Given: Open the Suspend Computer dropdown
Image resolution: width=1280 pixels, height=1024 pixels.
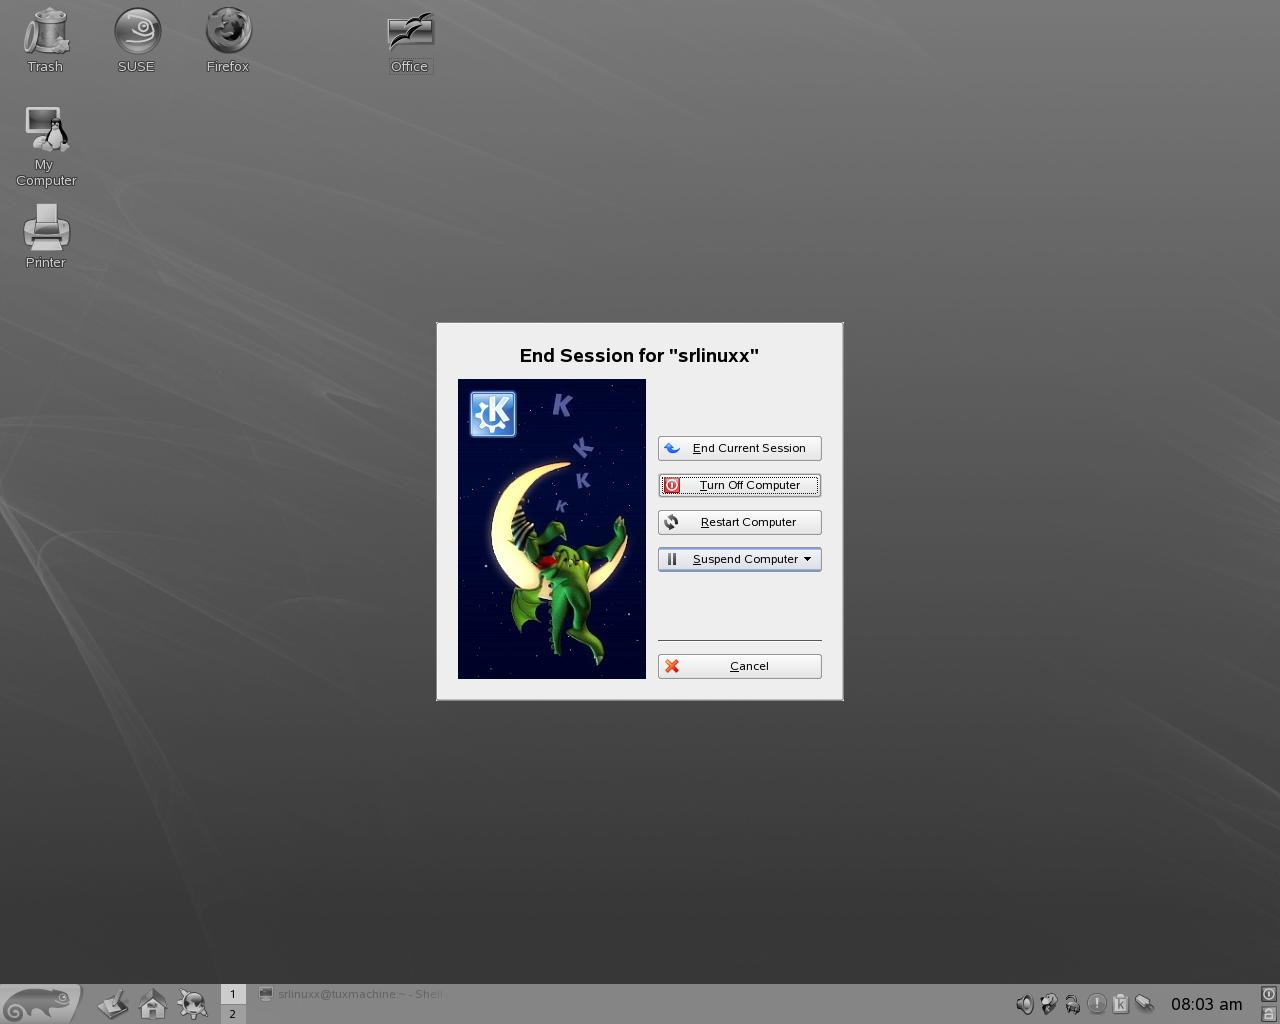Looking at the screenshot, I should (739, 559).
